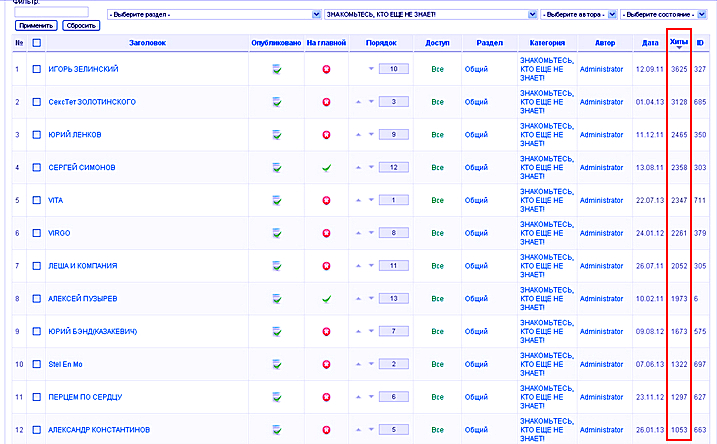Check the select-all checkbox in header
This screenshot has height=444, width=717.
coord(37,43)
